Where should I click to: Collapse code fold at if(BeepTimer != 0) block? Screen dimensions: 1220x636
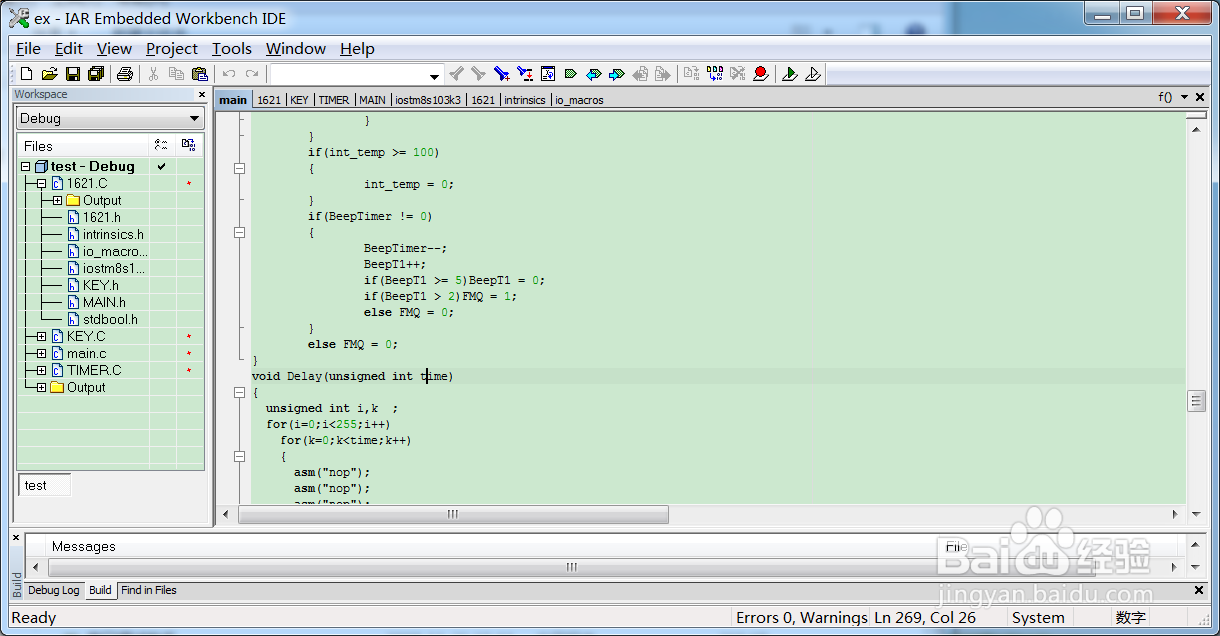coord(239,232)
